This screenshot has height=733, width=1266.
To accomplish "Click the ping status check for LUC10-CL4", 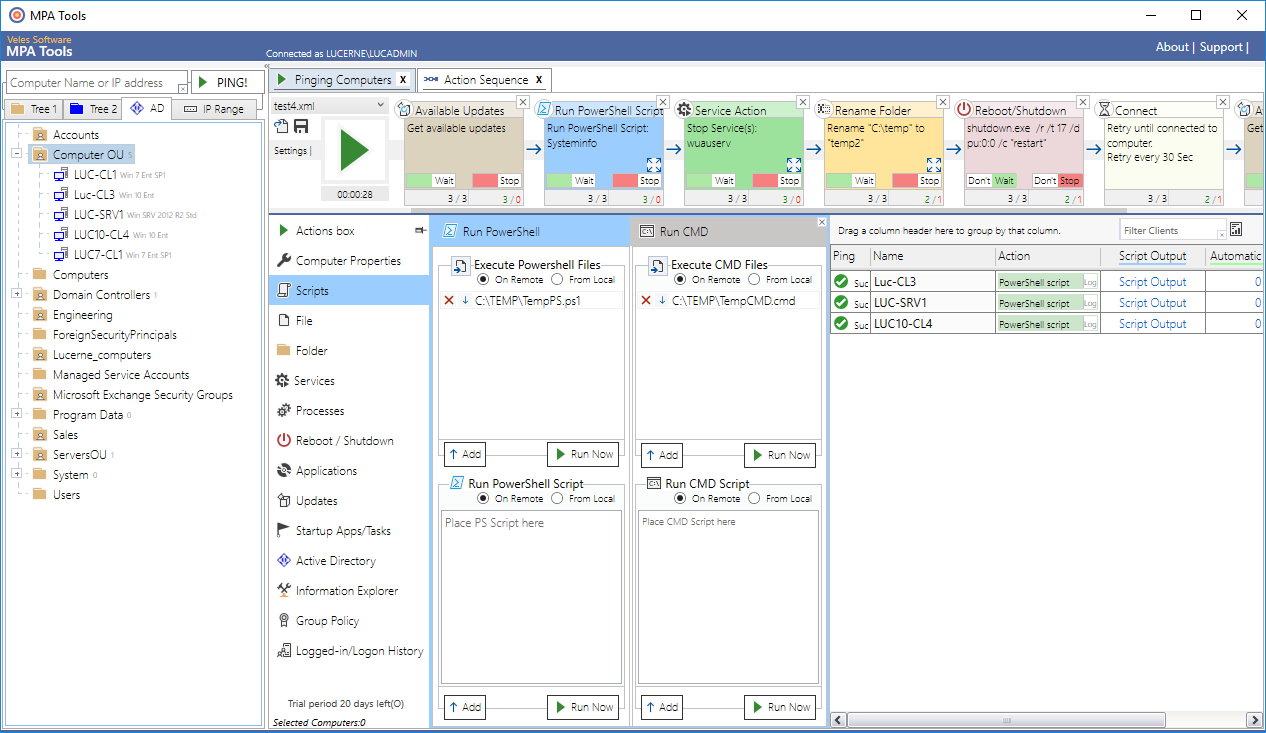I will [841, 324].
